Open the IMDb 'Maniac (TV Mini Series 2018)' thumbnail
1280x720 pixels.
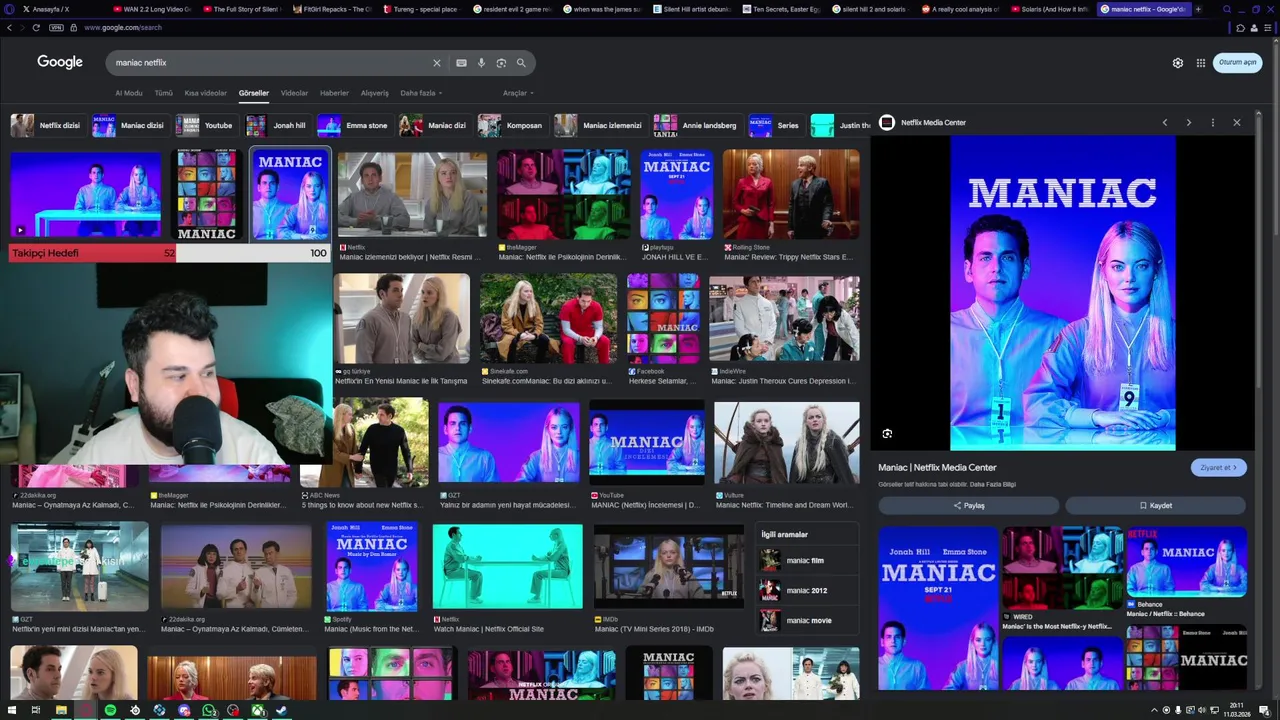669,566
